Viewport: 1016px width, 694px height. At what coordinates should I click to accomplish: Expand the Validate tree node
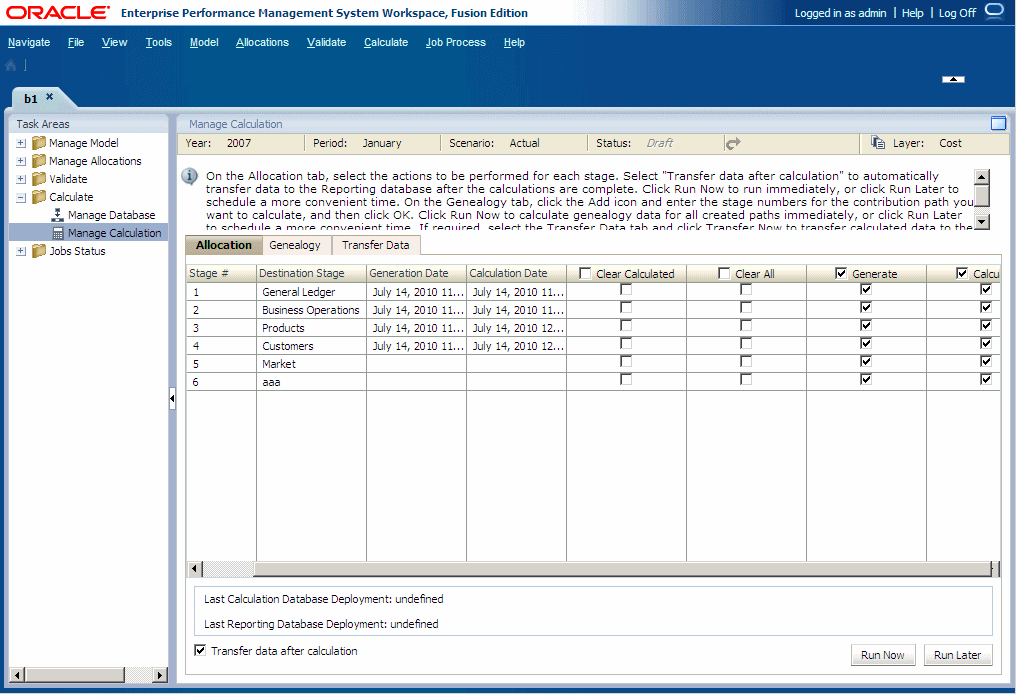click(x=20, y=178)
